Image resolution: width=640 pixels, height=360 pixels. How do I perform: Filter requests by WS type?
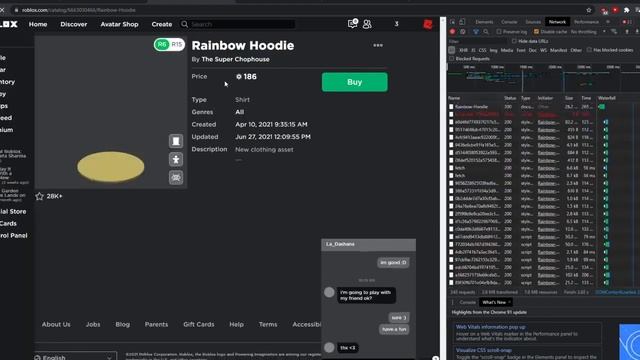point(543,50)
